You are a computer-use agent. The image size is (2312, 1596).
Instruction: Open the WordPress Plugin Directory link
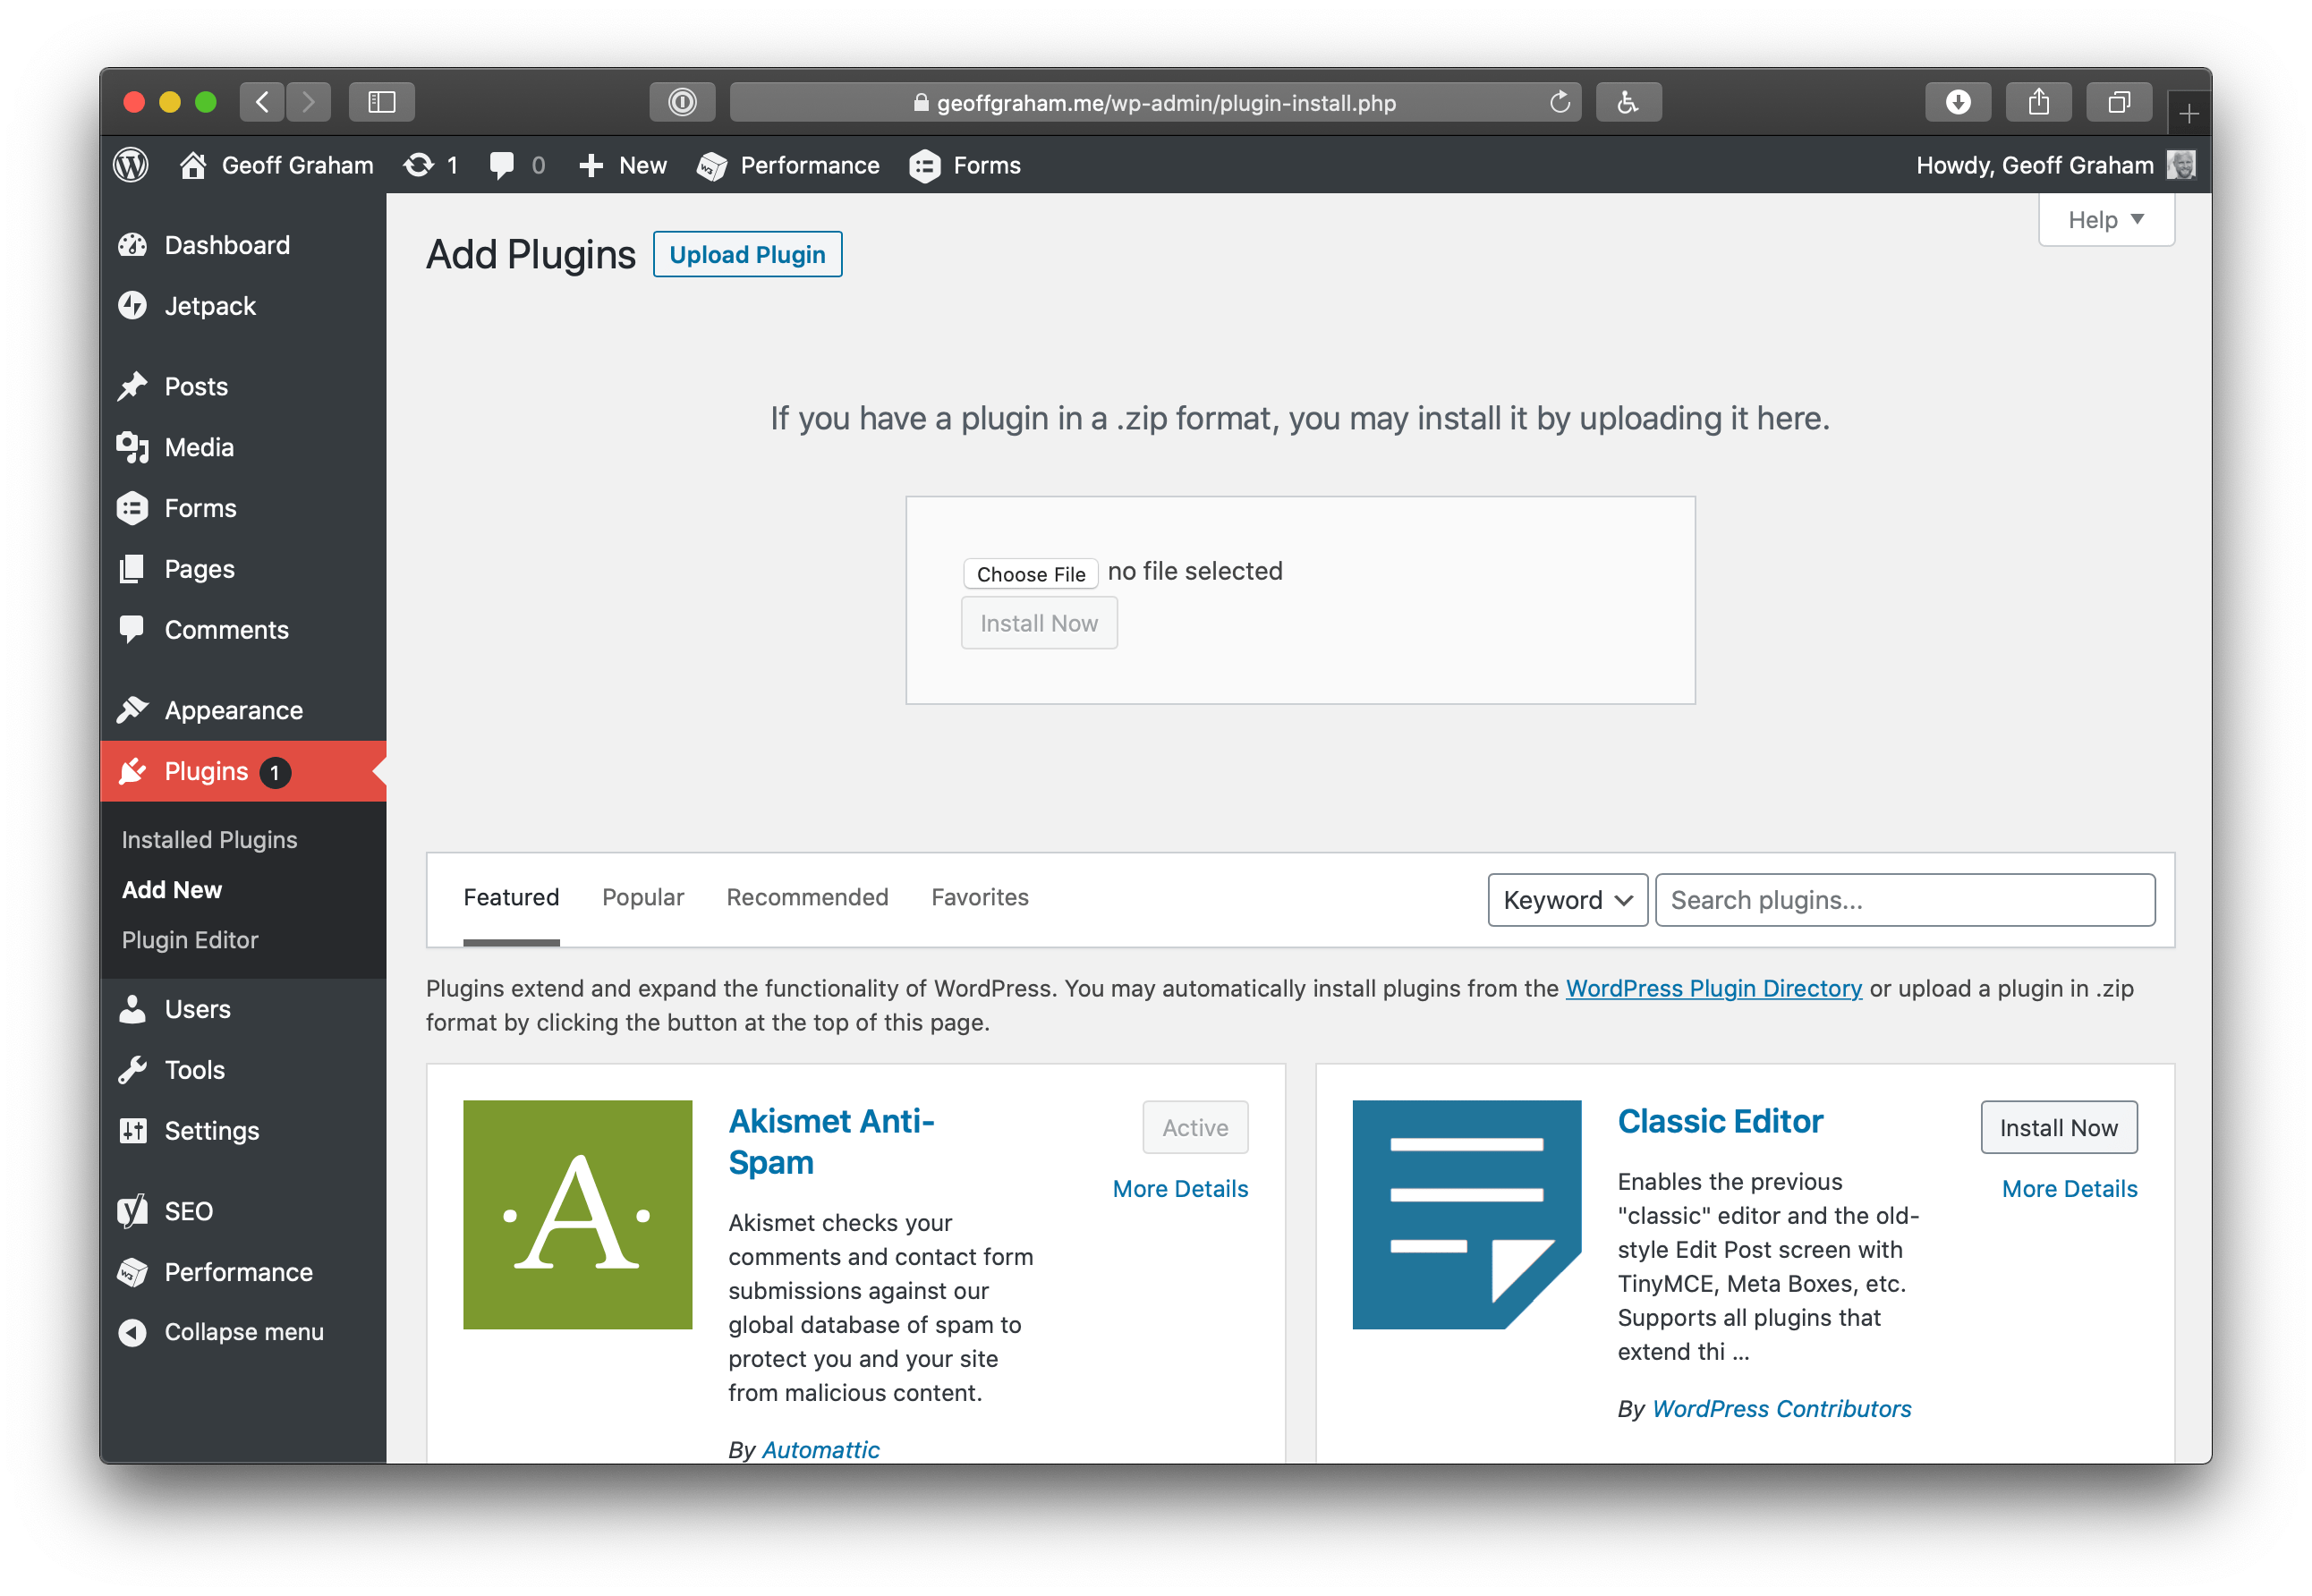[1713, 988]
